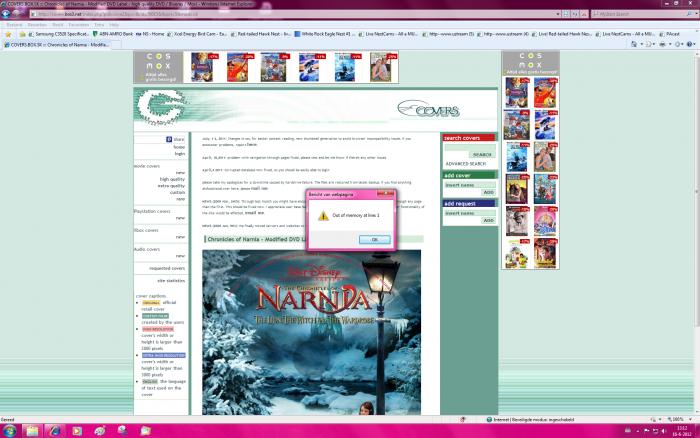Open the Bestand menu
Screen dimensions: 700x438
point(14,25)
